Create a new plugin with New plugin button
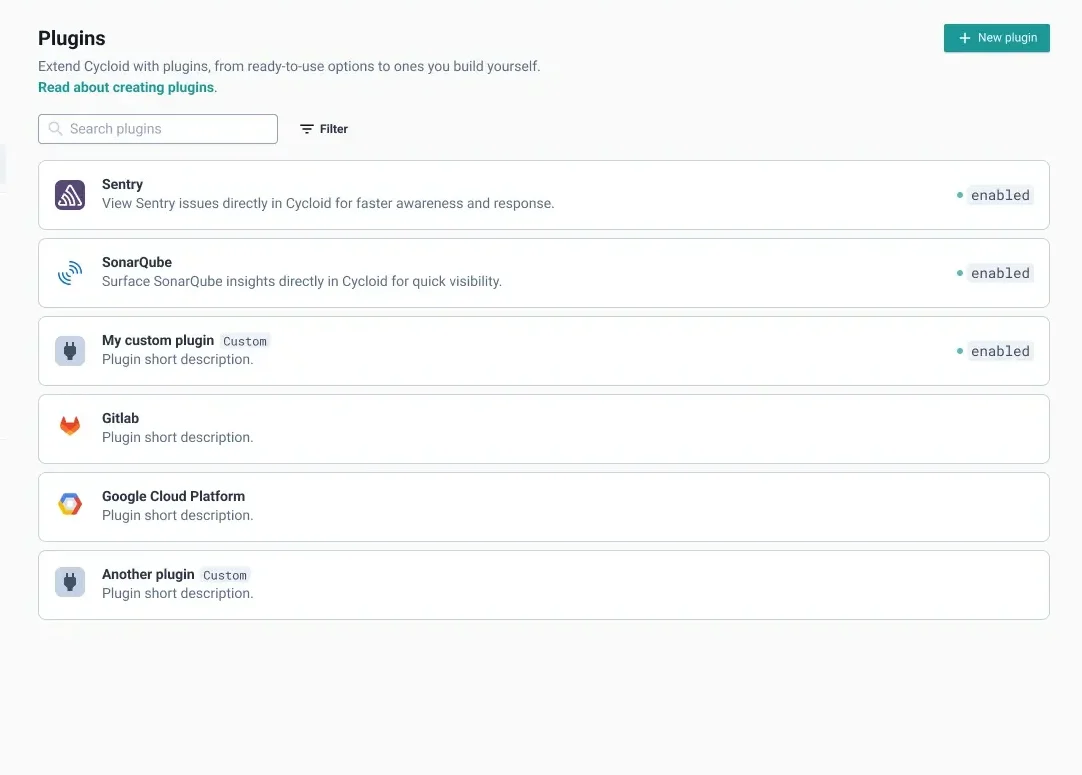This screenshot has width=1082, height=775. 996,38
